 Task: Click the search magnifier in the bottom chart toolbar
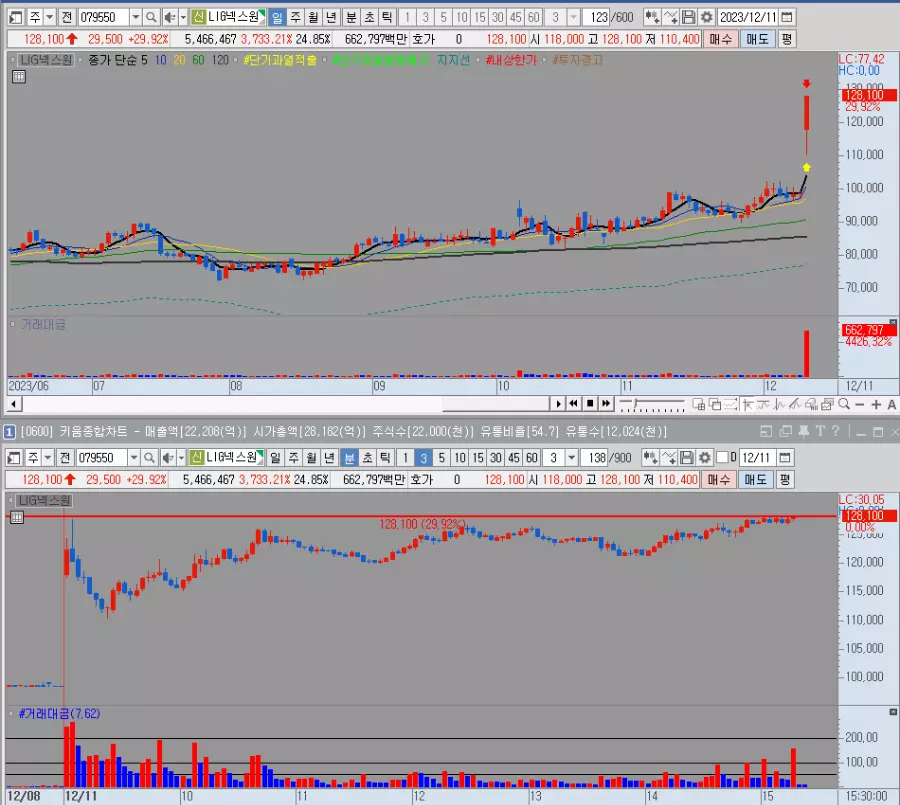(149, 458)
